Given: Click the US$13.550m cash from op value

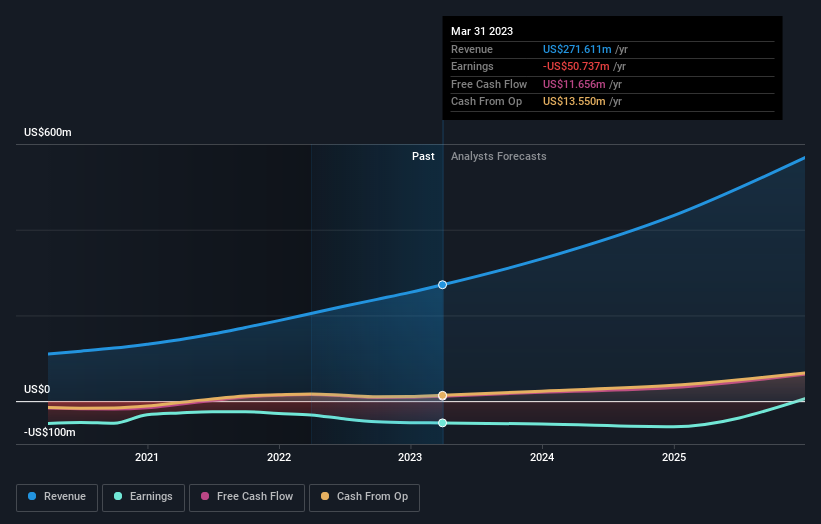Looking at the screenshot, I should click(574, 102).
